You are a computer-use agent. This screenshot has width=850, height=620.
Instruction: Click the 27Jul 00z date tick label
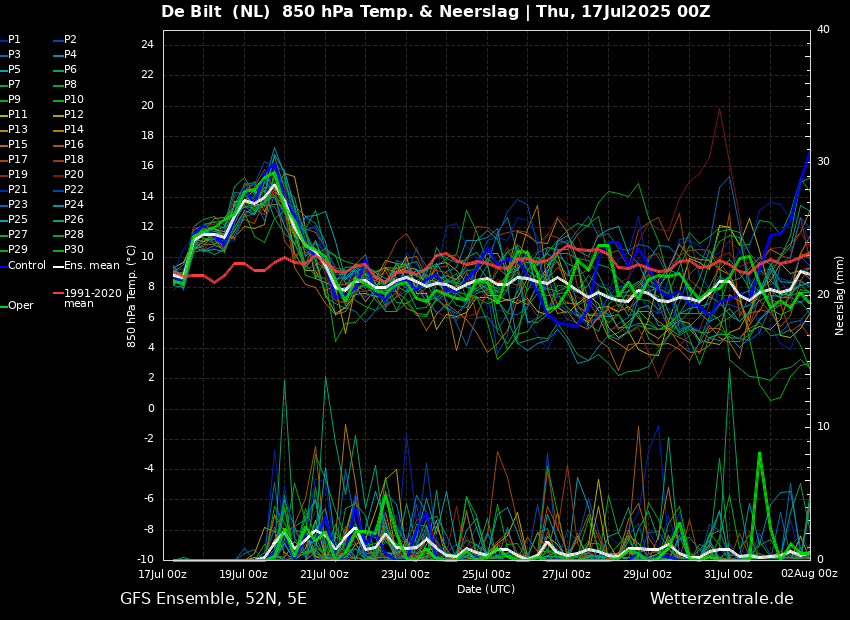coord(566,574)
